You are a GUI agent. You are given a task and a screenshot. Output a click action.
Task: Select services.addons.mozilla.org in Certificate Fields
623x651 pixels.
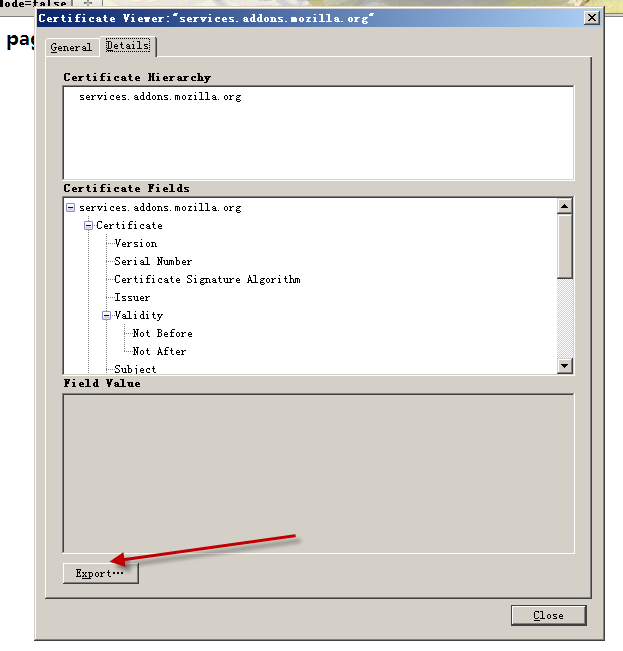160,208
